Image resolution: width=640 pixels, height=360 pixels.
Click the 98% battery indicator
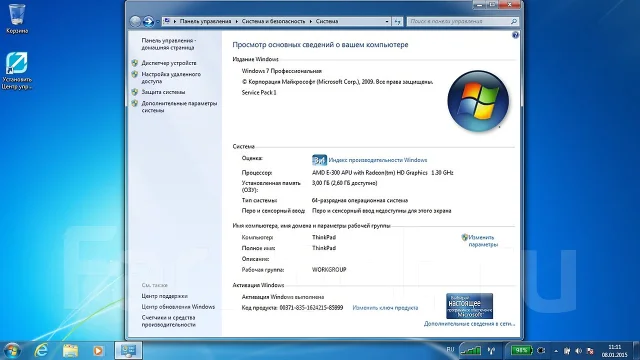pos(521,350)
